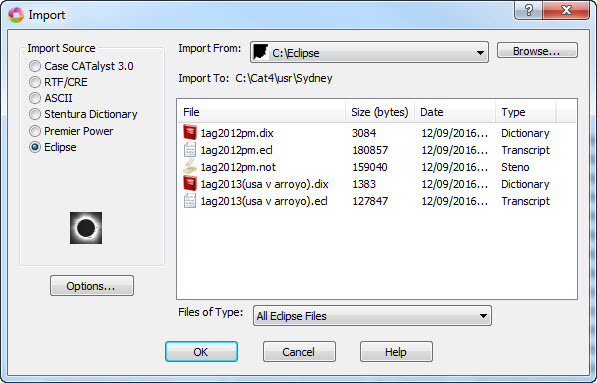
Task: Sort by the Size (bytes) column header
Action: [x=380, y=112]
